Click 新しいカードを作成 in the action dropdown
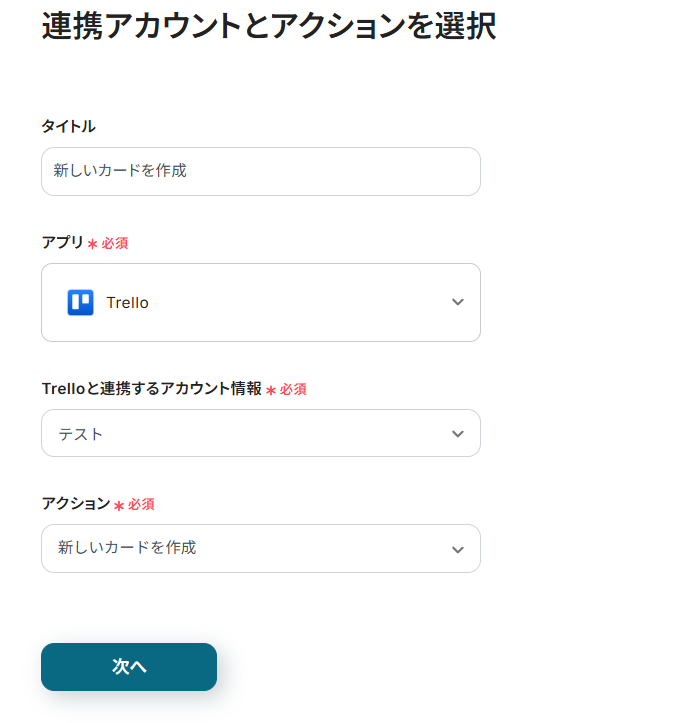This screenshot has height=723, width=697. 127,548
